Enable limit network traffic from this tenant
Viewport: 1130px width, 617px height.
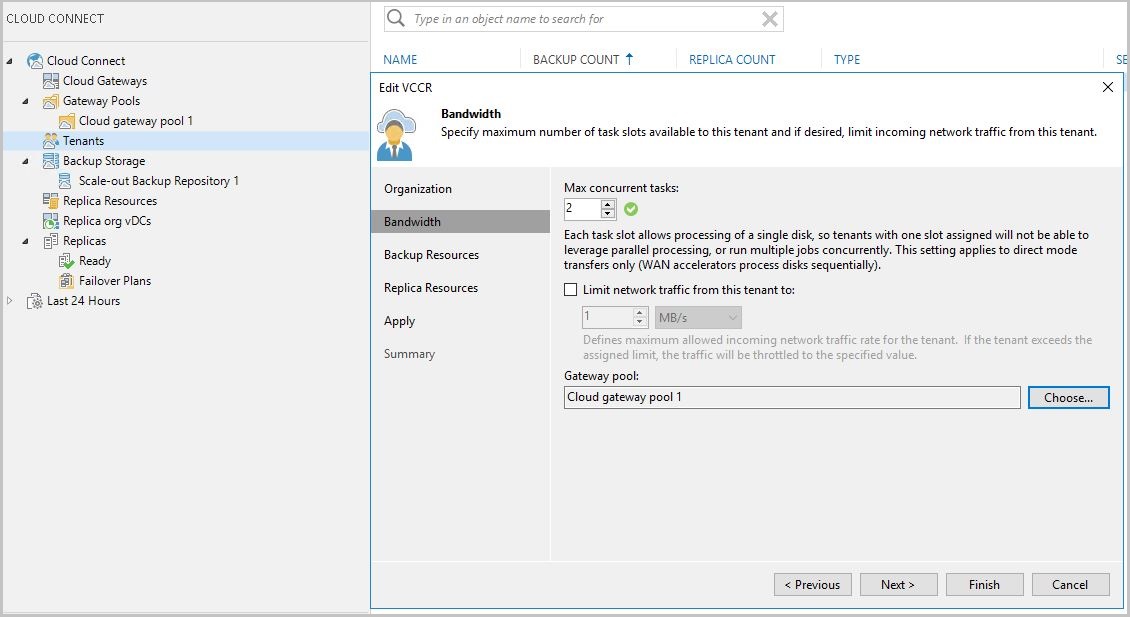click(x=571, y=289)
